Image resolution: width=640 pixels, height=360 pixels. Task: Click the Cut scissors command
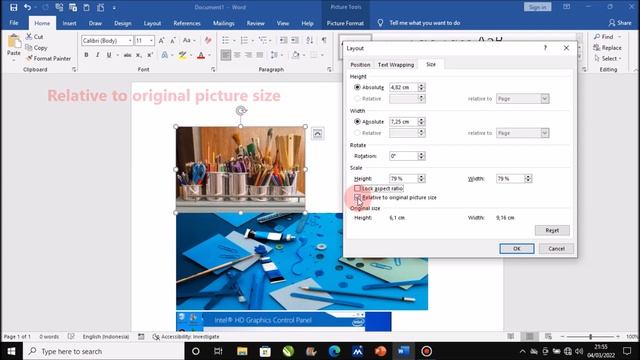pos(34,37)
